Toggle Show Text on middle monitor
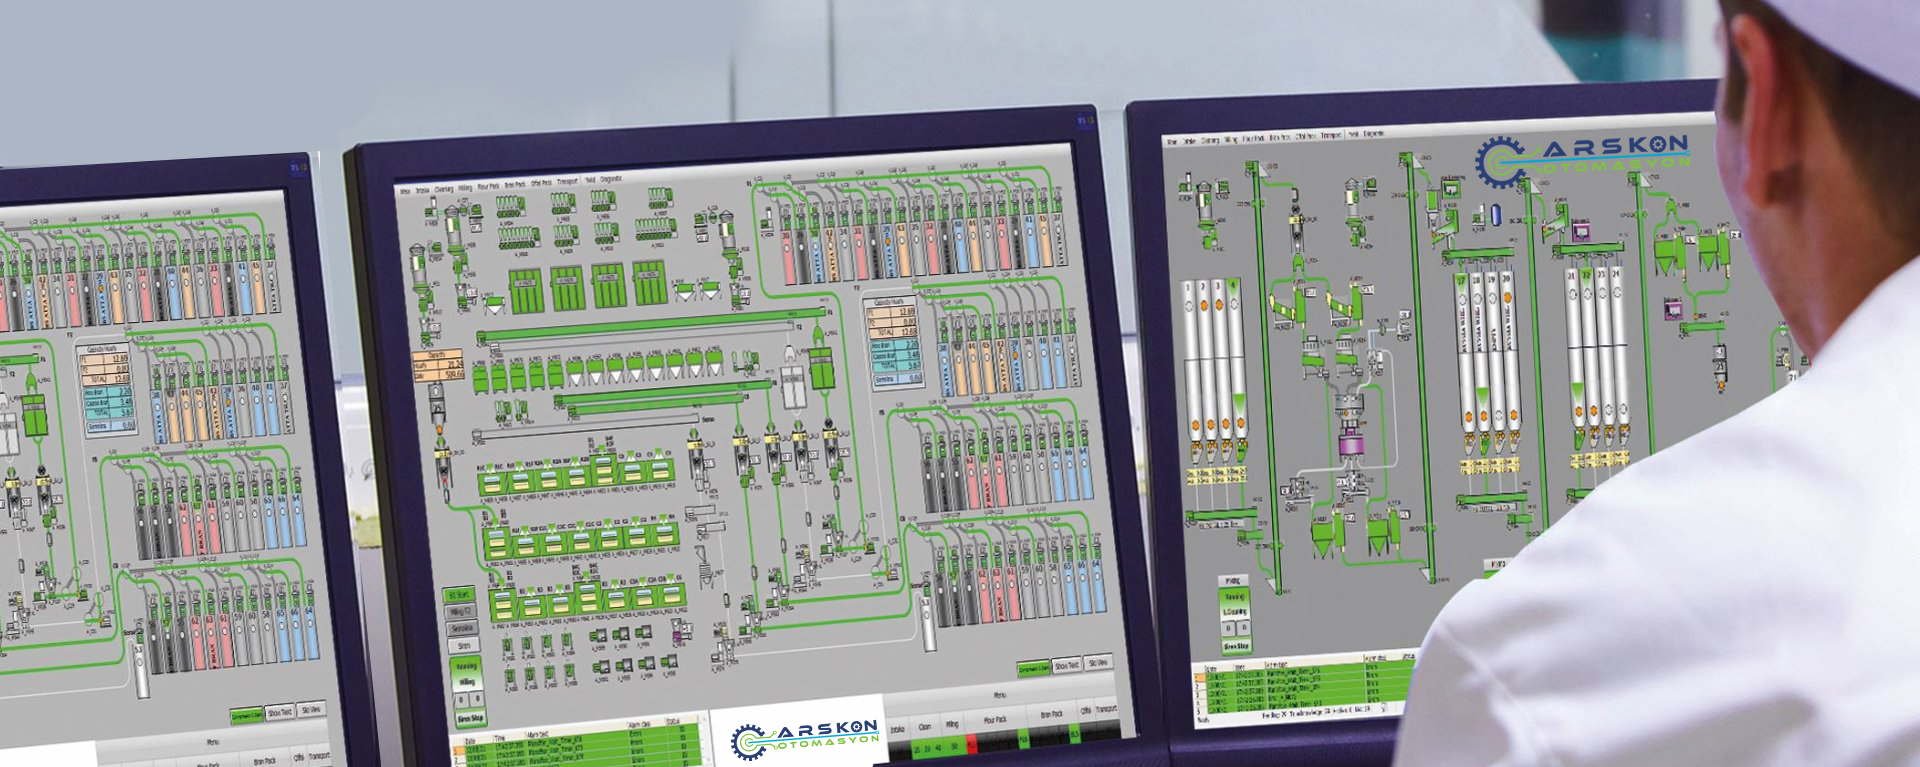 [x=1067, y=665]
